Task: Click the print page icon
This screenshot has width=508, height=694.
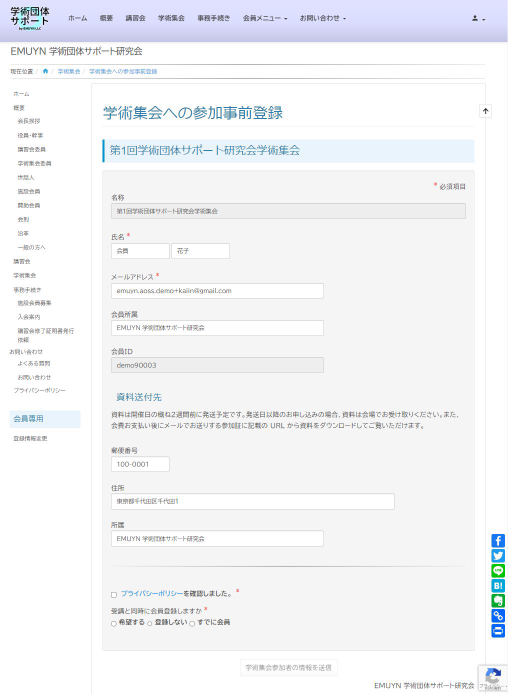Action: pyautogui.click(x=498, y=631)
